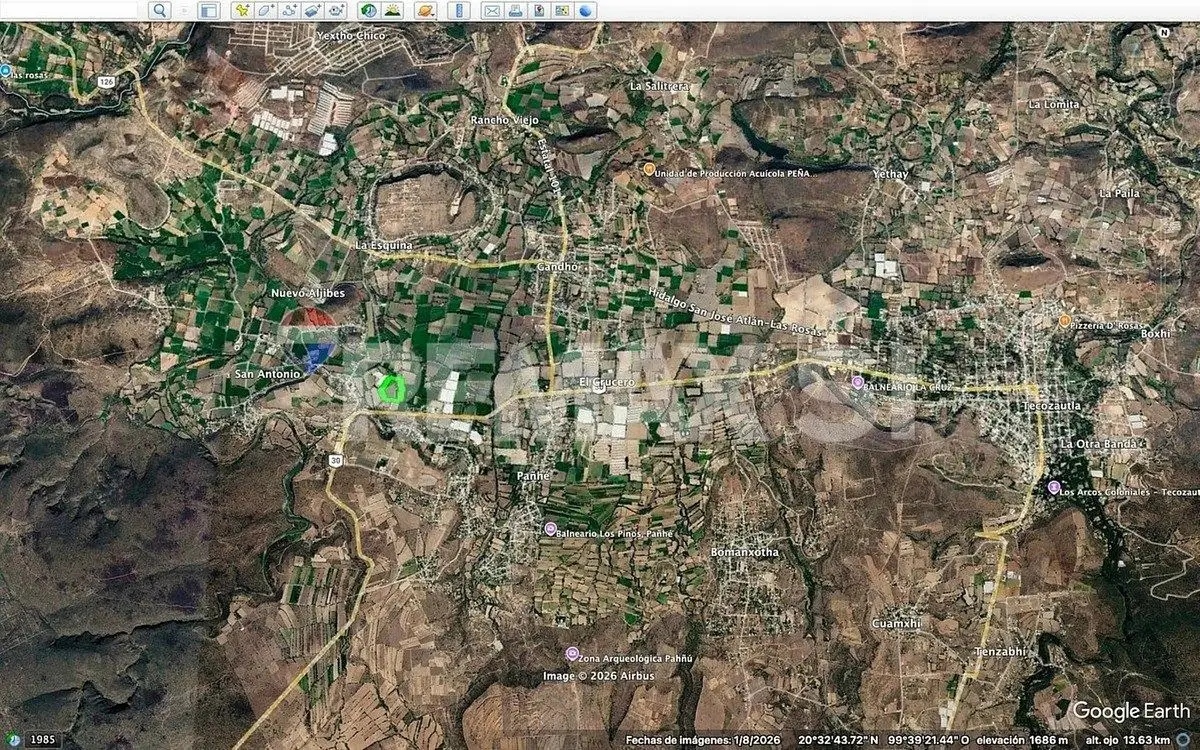Record a tour with the camera icon

[x=337, y=10]
